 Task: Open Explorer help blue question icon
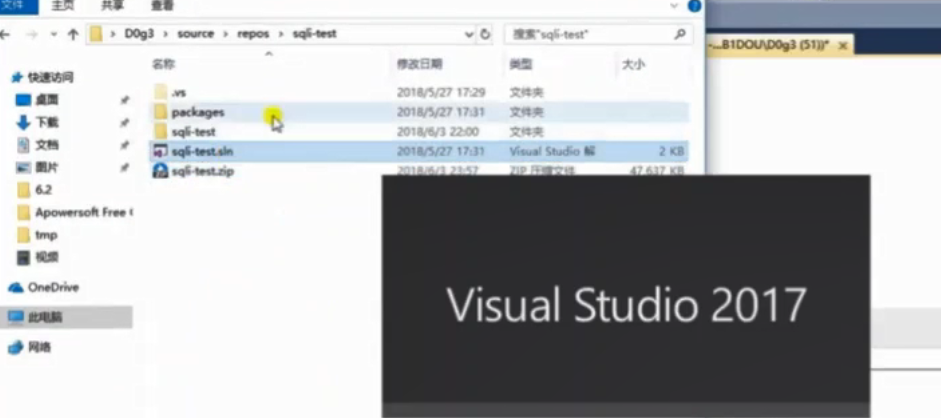694,7
